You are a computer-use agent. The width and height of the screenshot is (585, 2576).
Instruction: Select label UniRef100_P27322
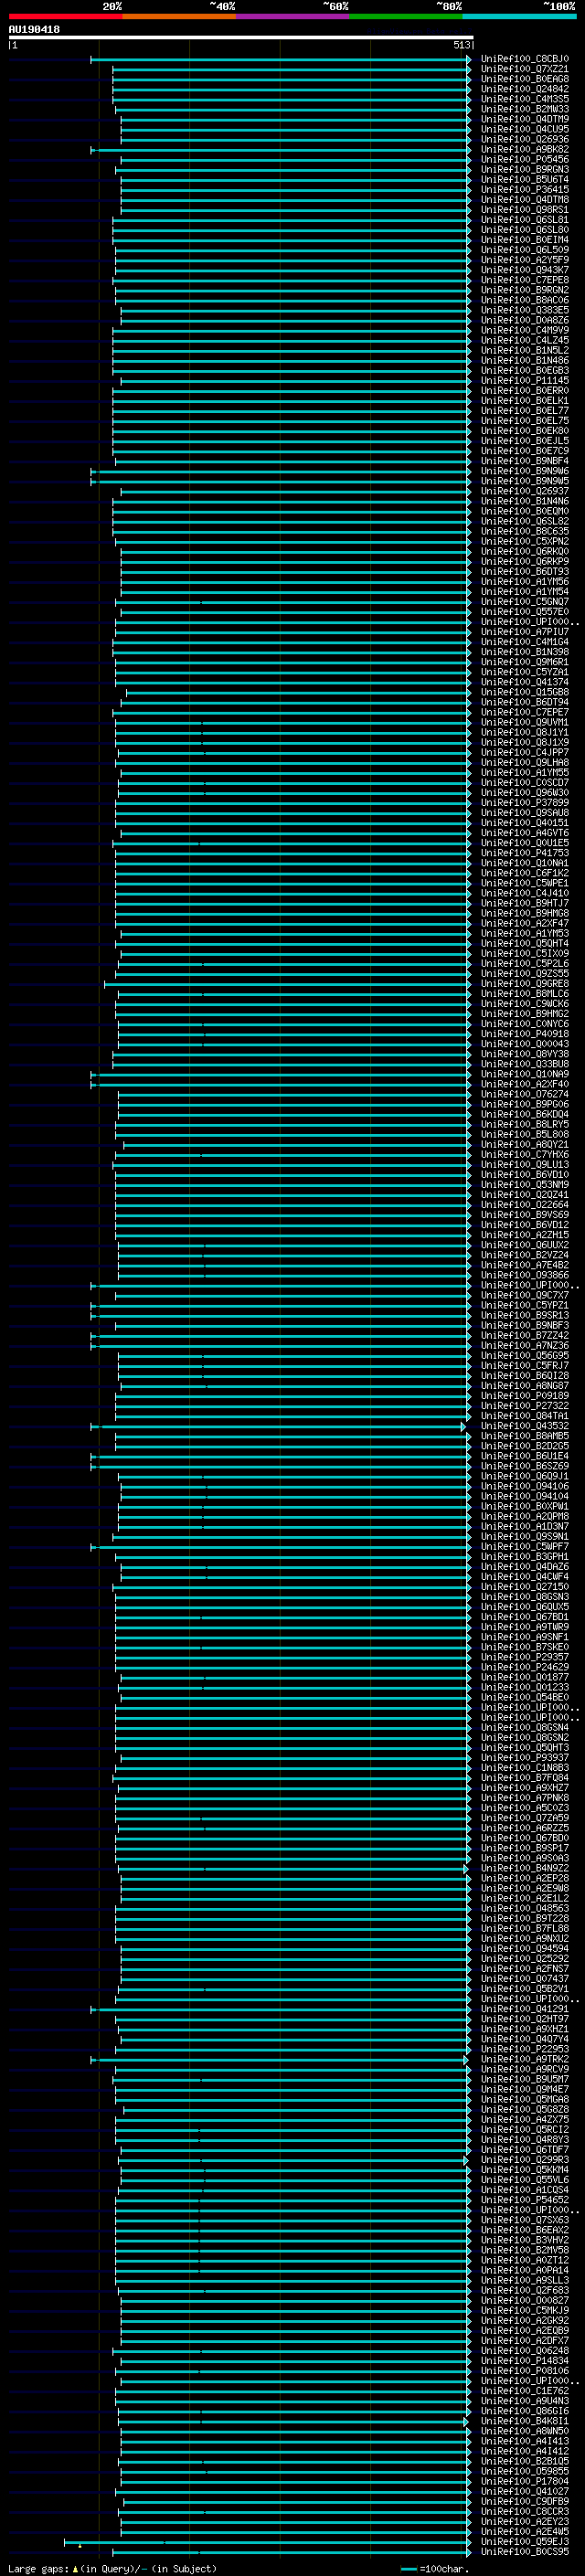(524, 1406)
